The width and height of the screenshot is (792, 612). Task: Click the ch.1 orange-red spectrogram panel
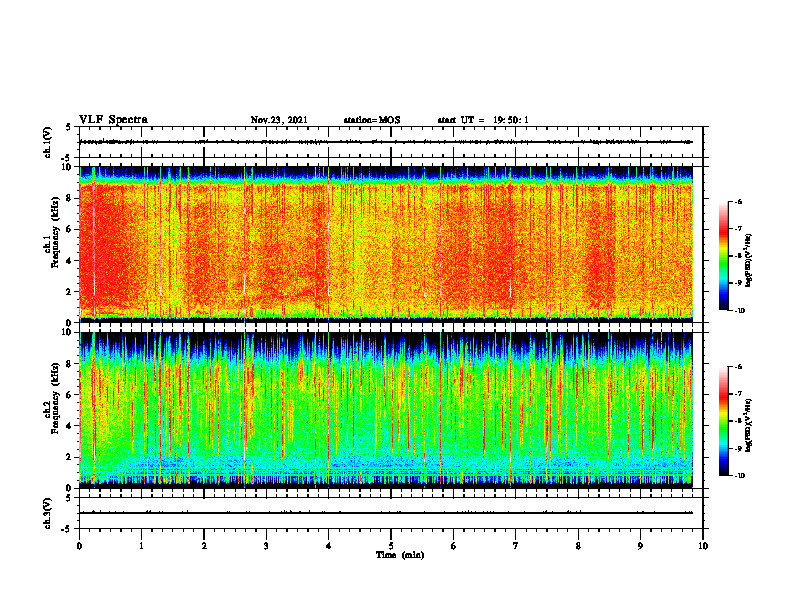click(x=386, y=244)
